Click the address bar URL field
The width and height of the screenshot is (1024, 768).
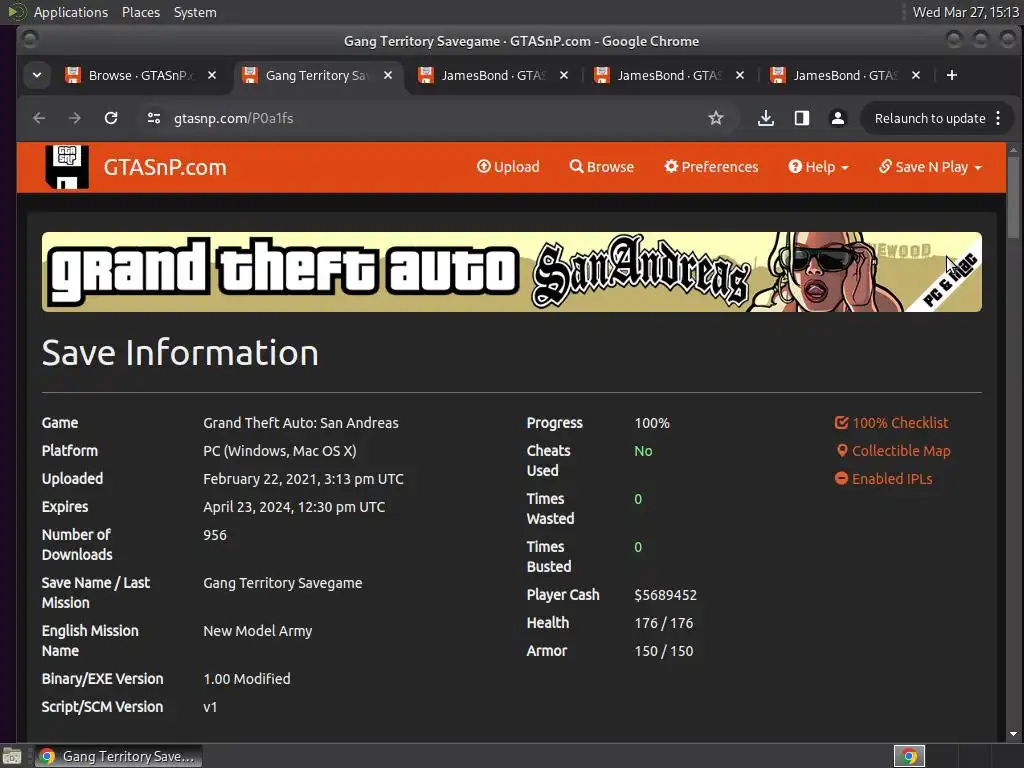tap(431, 118)
